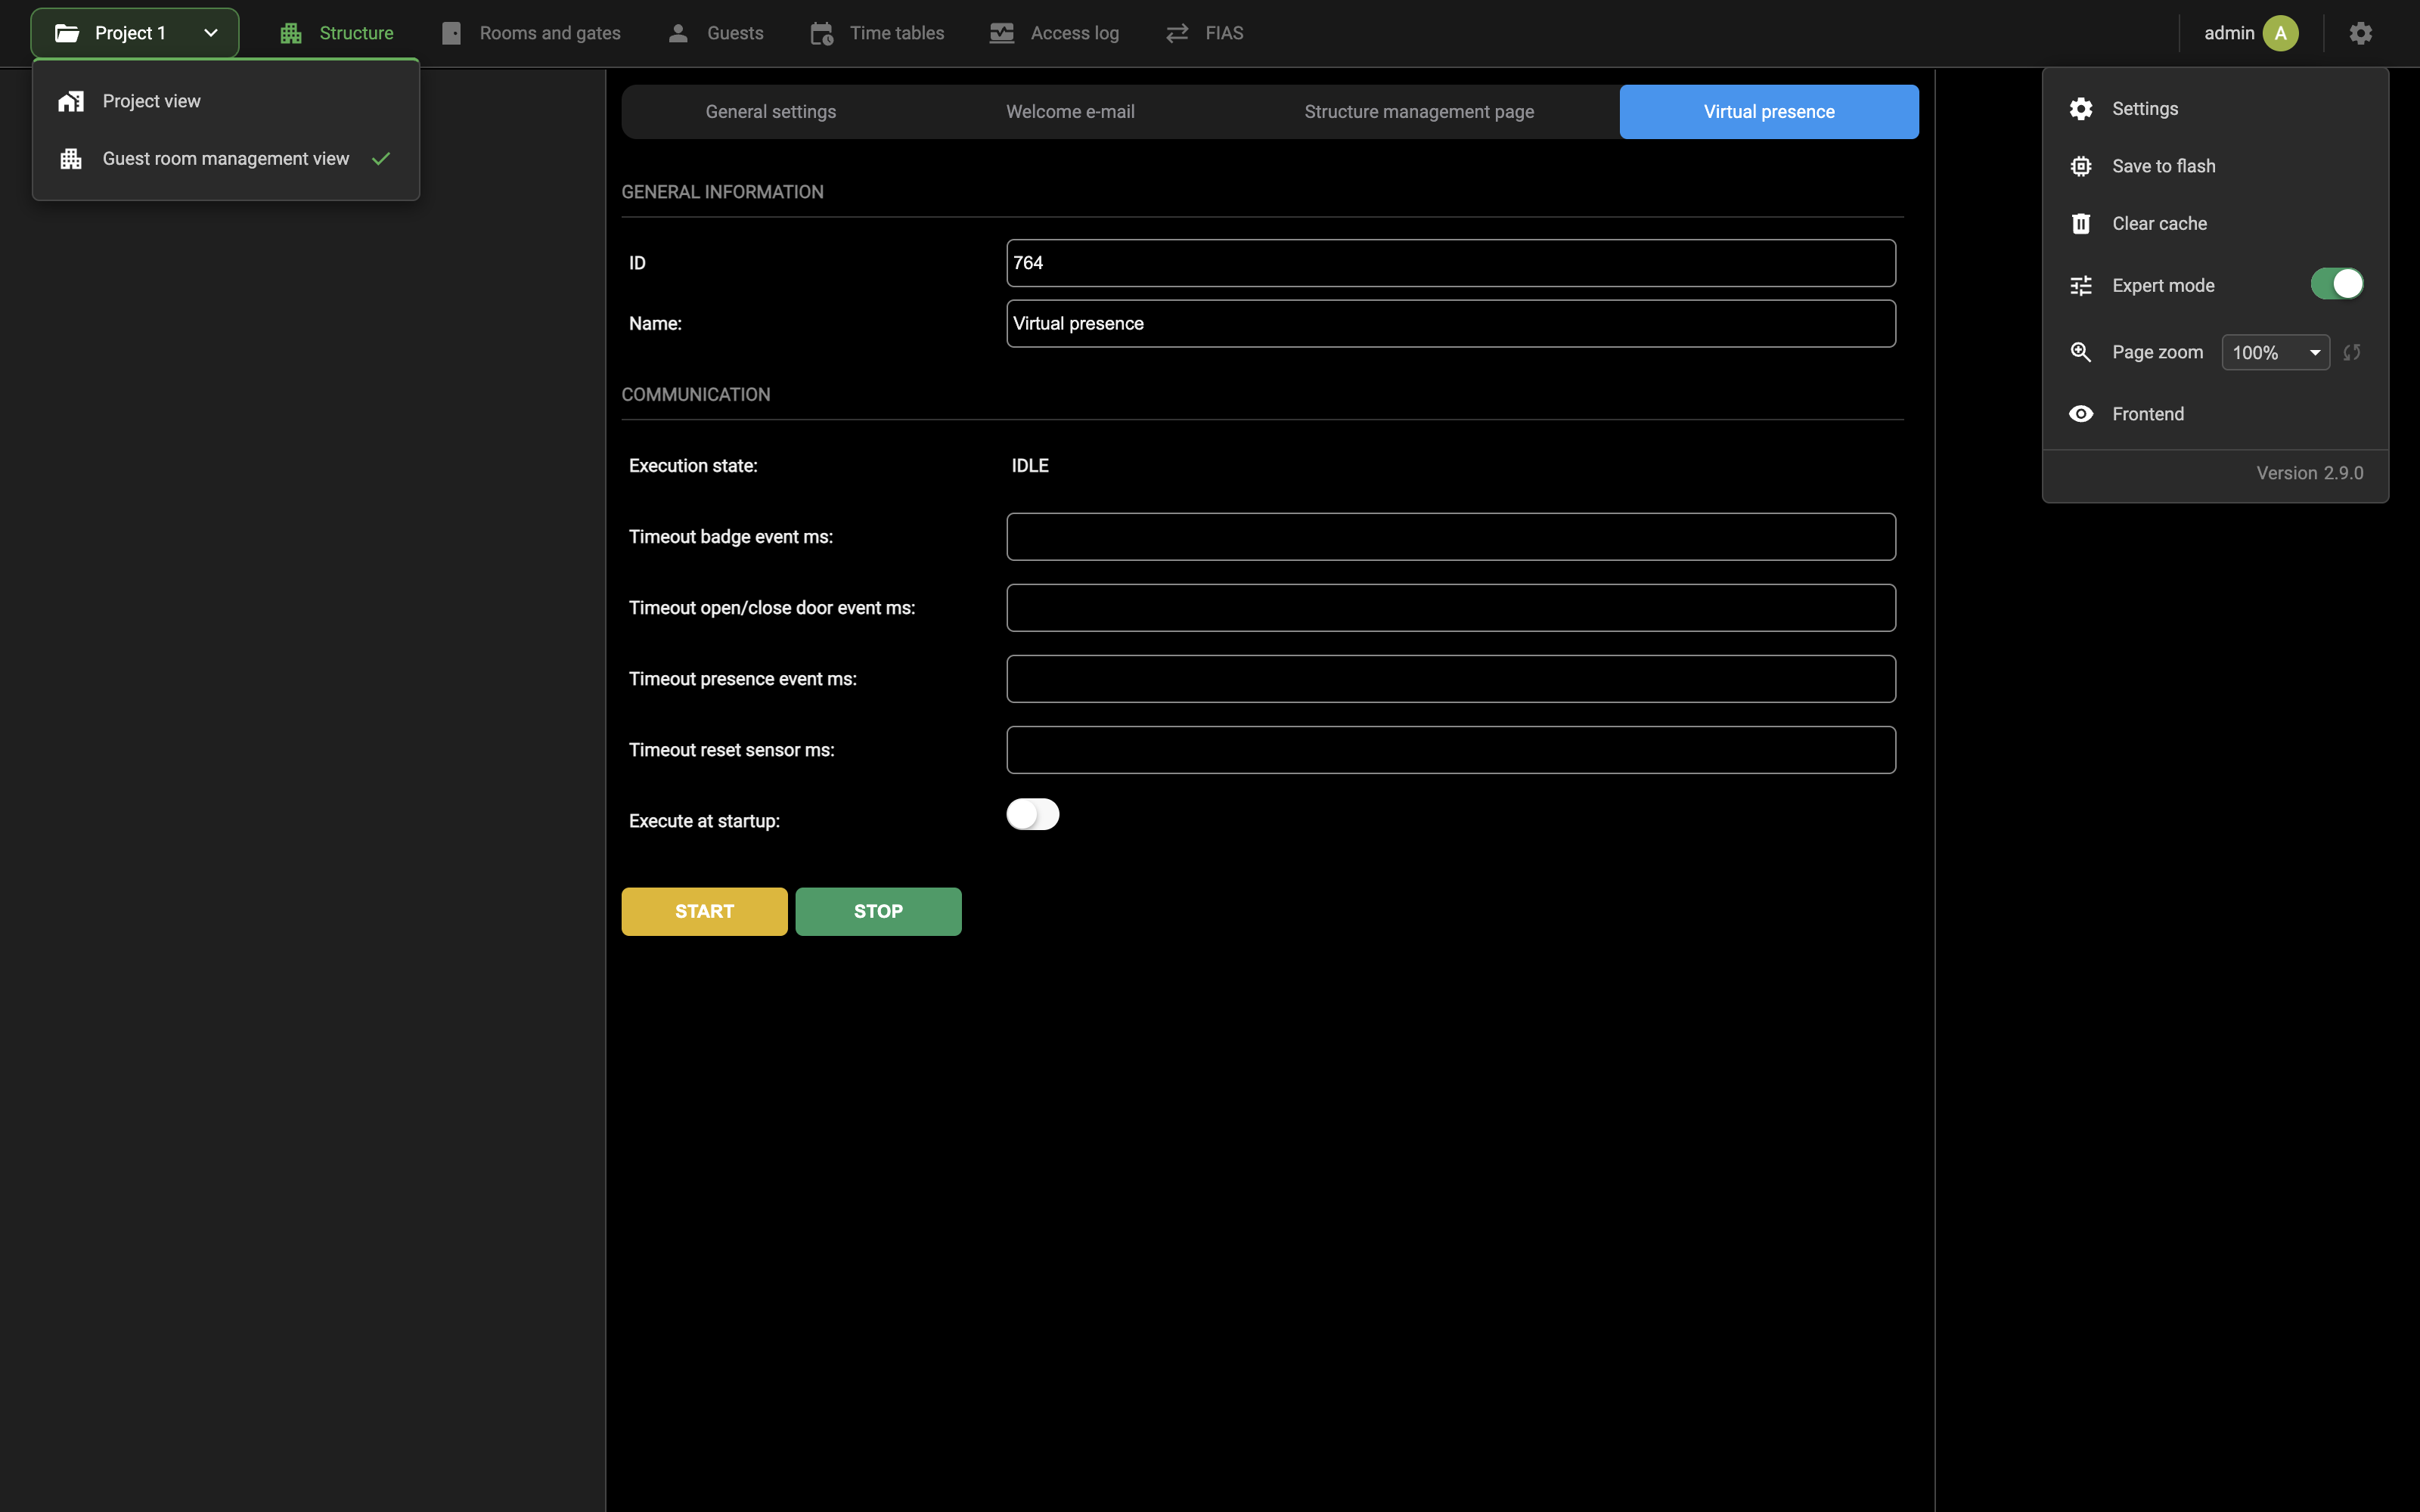2420x1512 pixels.
Task: Click the Clear cache trash icon
Action: [2080, 224]
